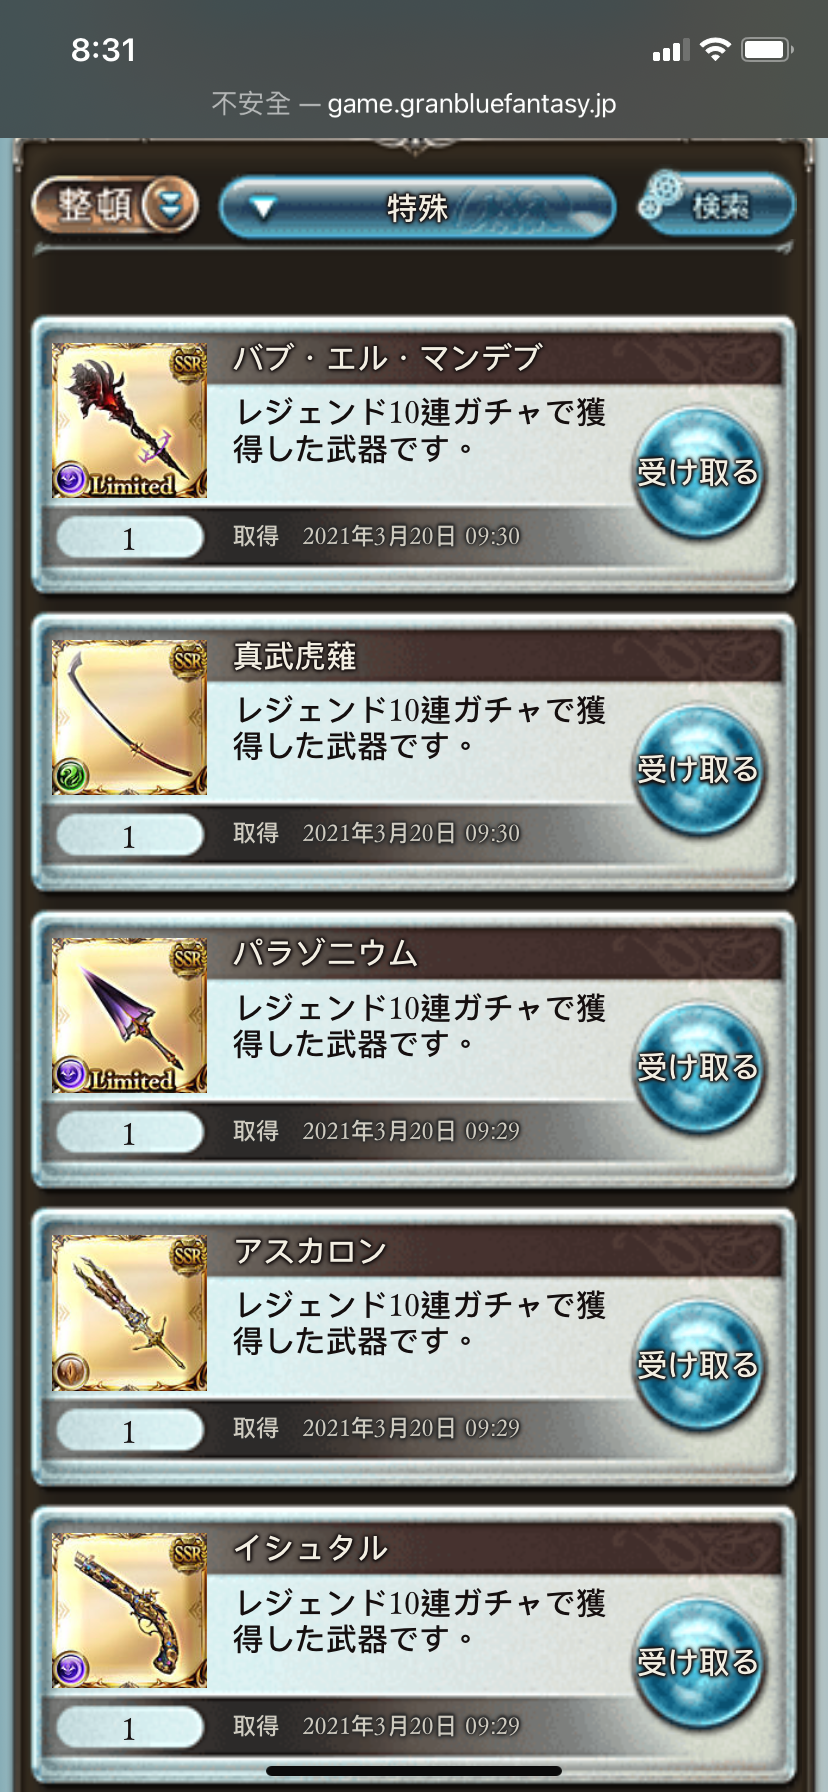
Task: Claim 真武虎薙 with 受け取る button
Action: tap(698, 769)
